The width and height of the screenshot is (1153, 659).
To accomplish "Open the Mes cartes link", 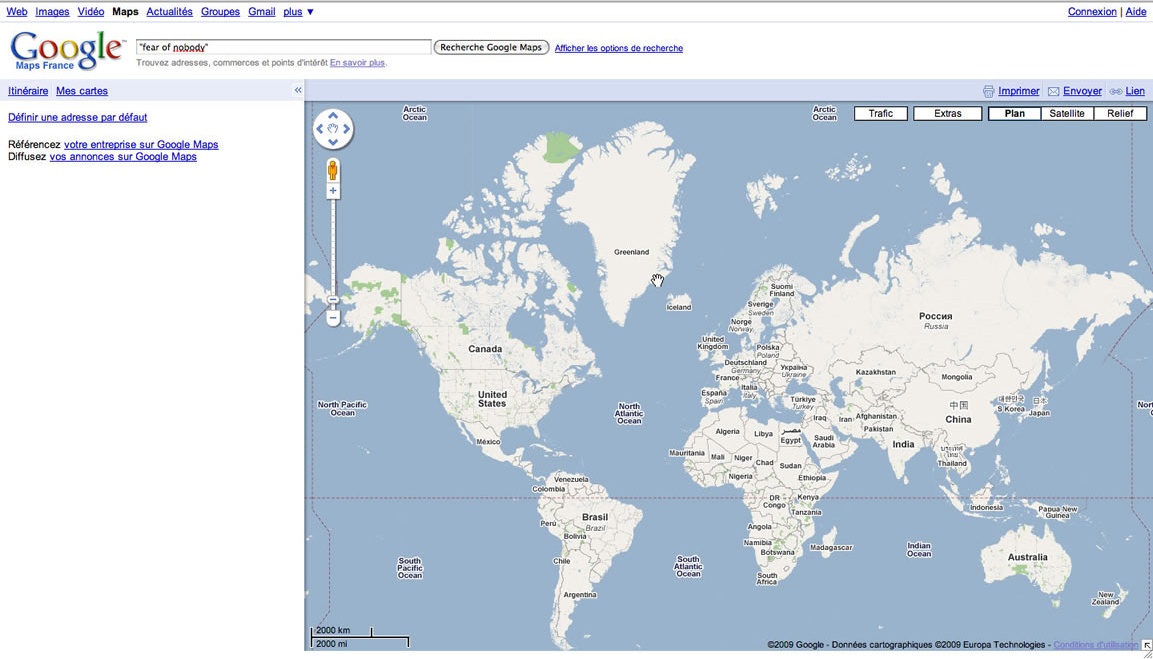I will pyautogui.click(x=82, y=91).
